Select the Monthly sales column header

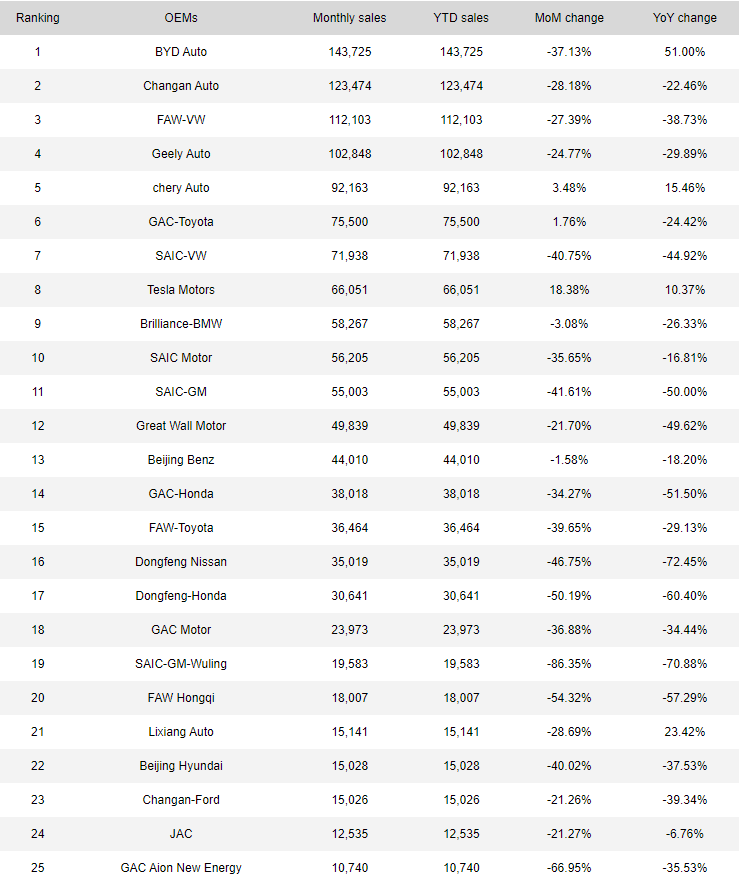tap(349, 18)
